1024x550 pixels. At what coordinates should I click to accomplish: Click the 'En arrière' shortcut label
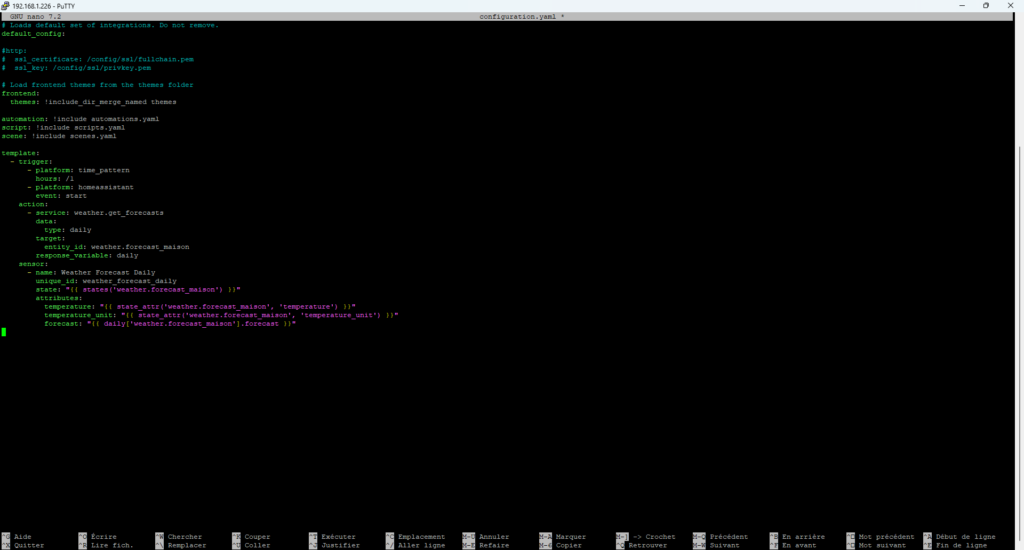click(803, 537)
